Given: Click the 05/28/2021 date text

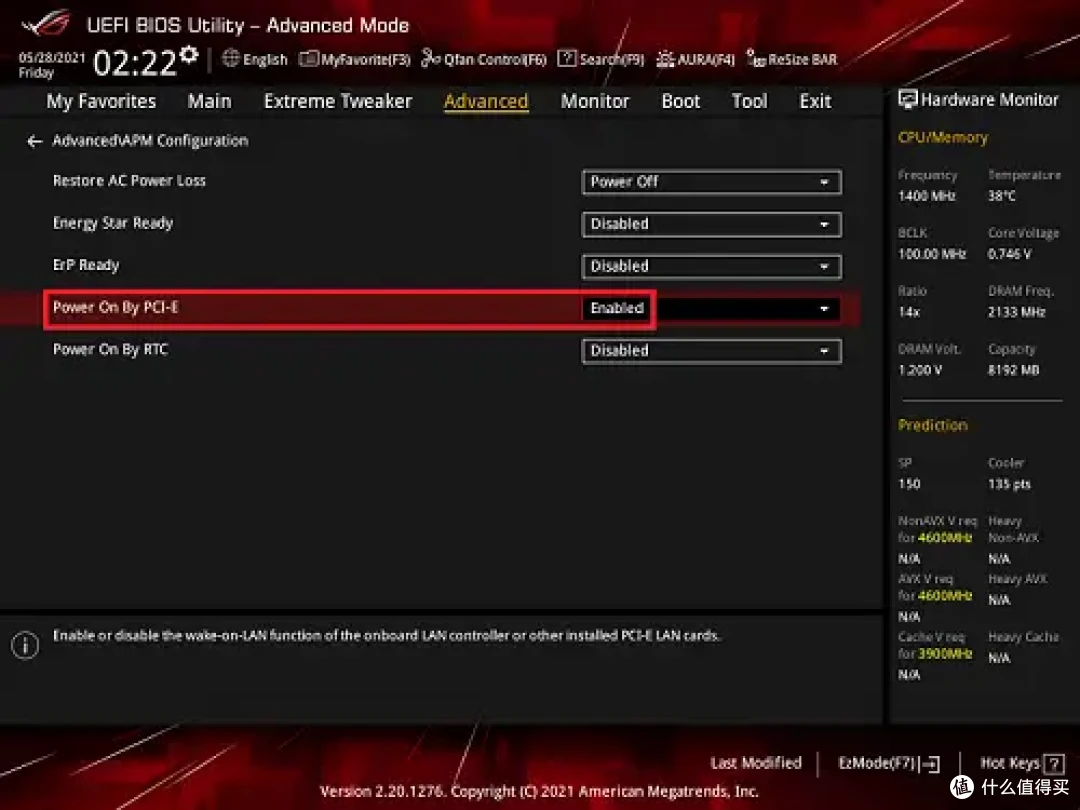Looking at the screenshot, I should 52,57.
